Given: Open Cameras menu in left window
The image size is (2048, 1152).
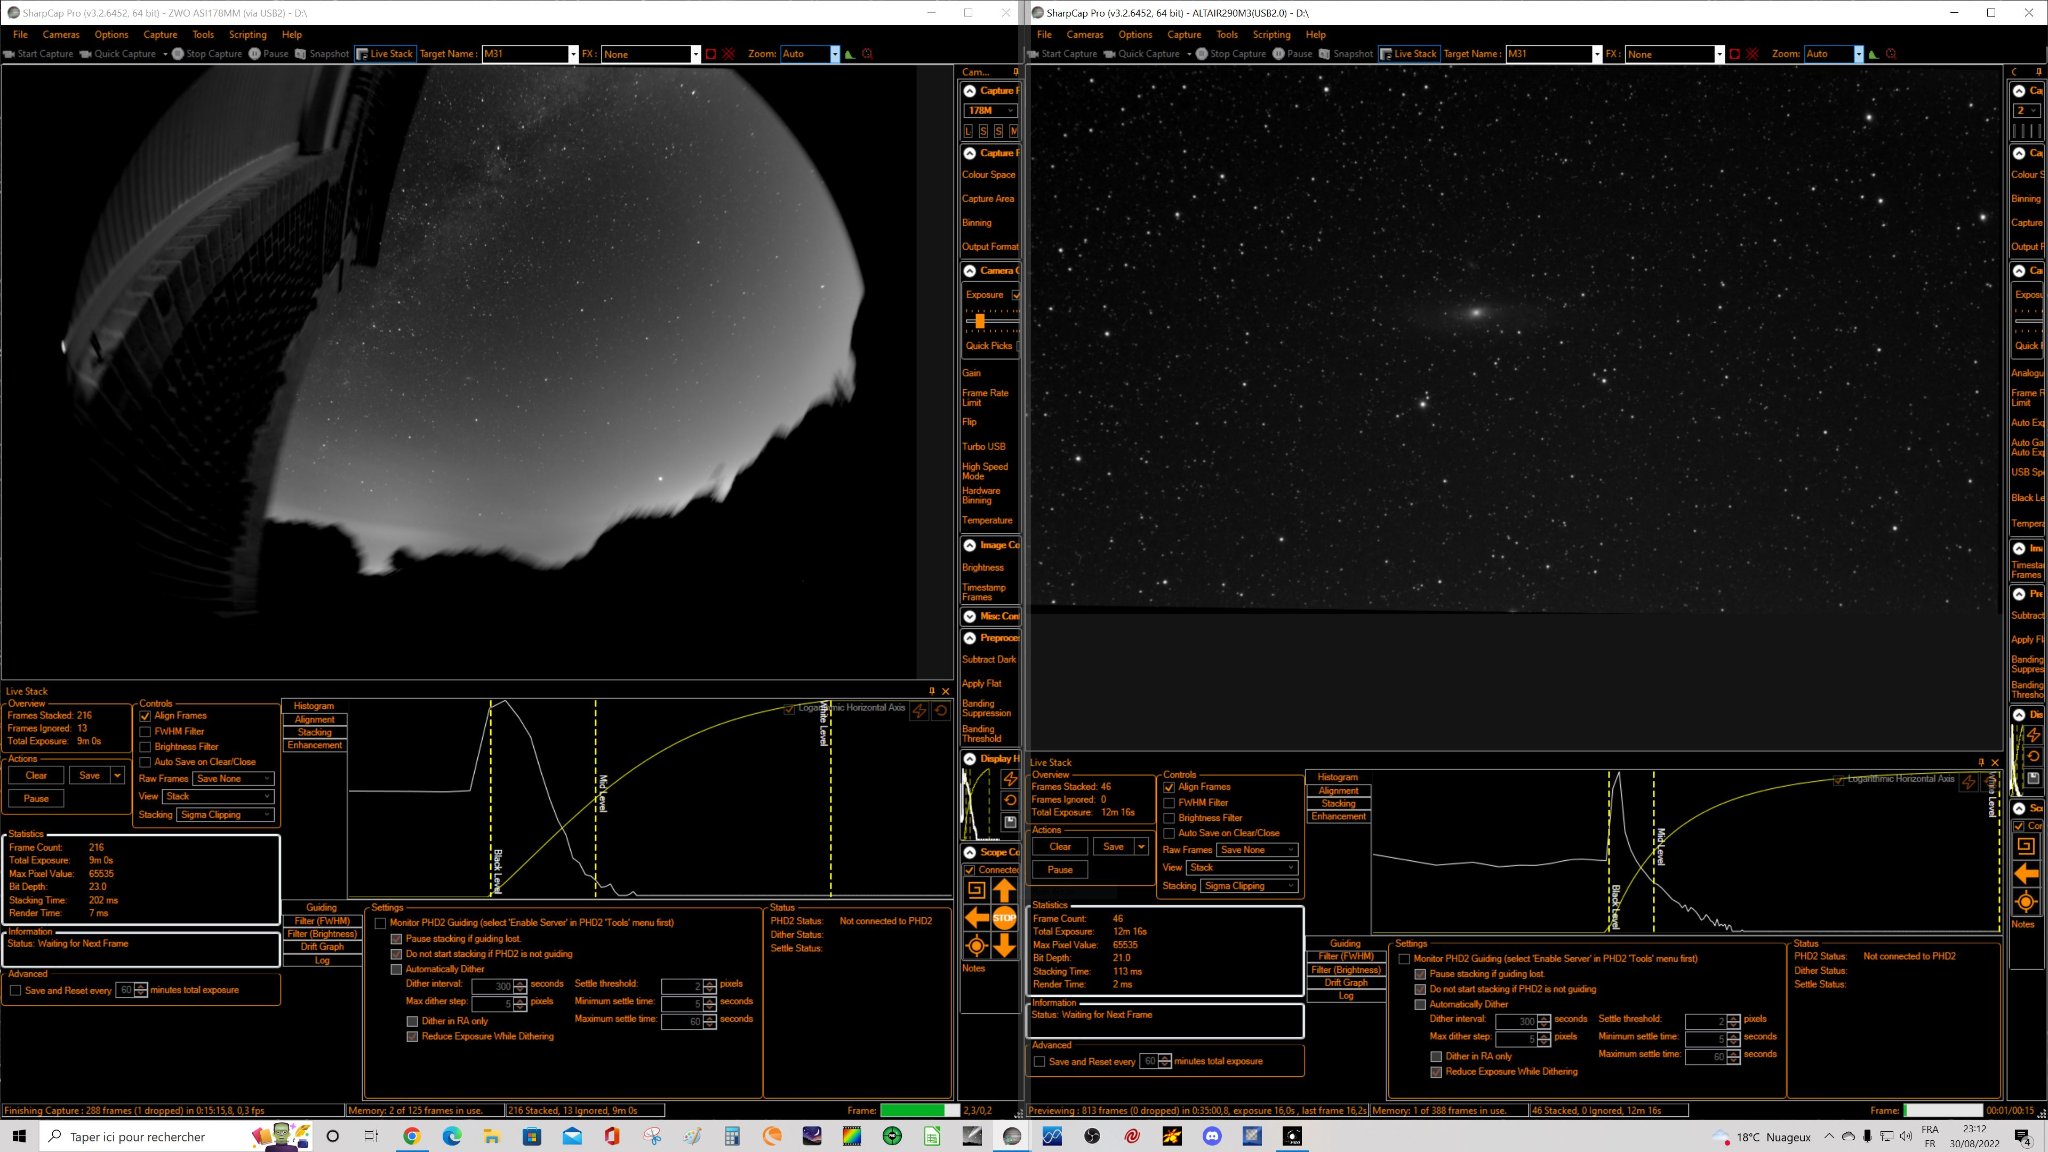Looking at the screenshot, I should click(x=61, y=35).
